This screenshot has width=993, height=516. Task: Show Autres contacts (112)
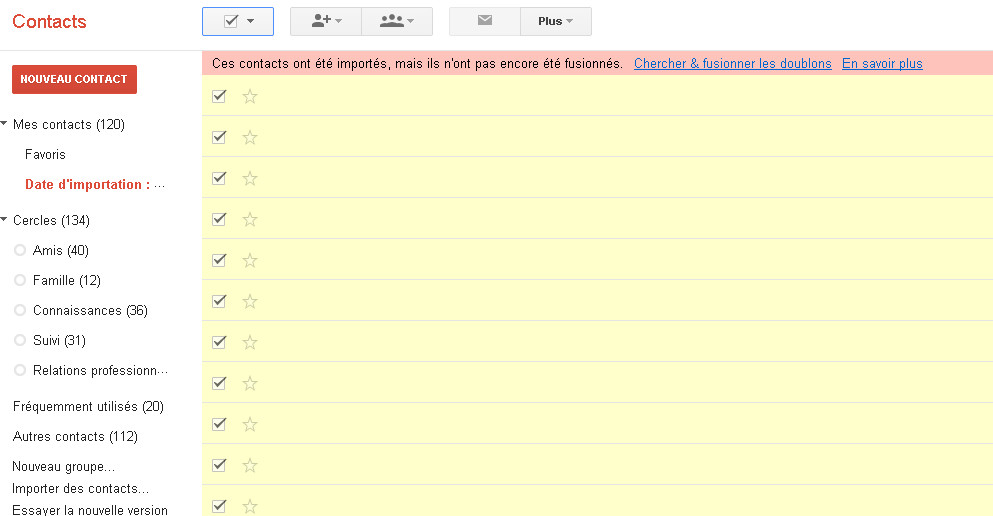pyautogui.click(x=75, y=436)
